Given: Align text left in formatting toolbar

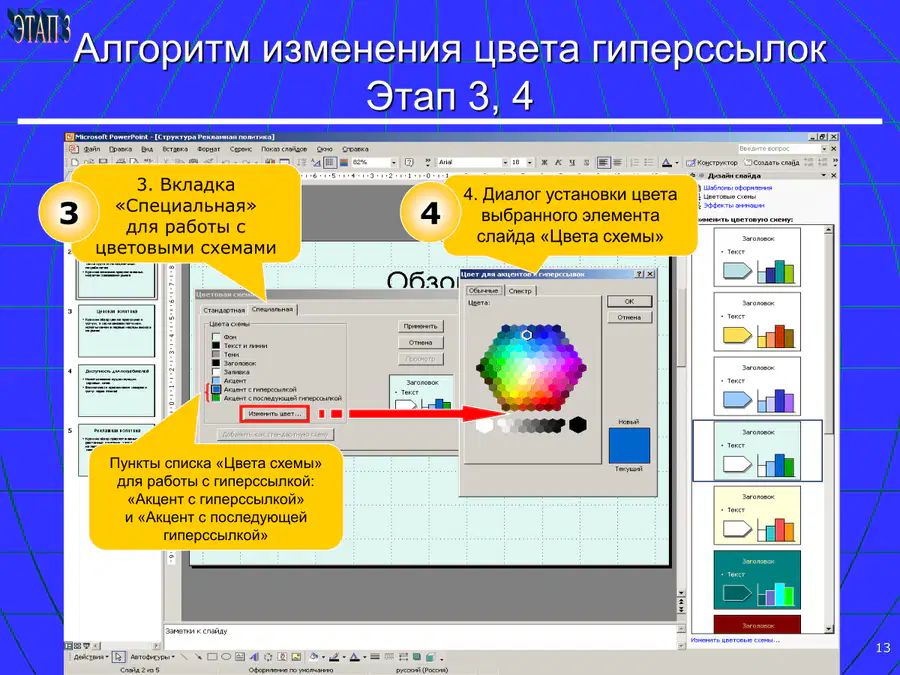Looking at the screenshot, I should [603, 162].
